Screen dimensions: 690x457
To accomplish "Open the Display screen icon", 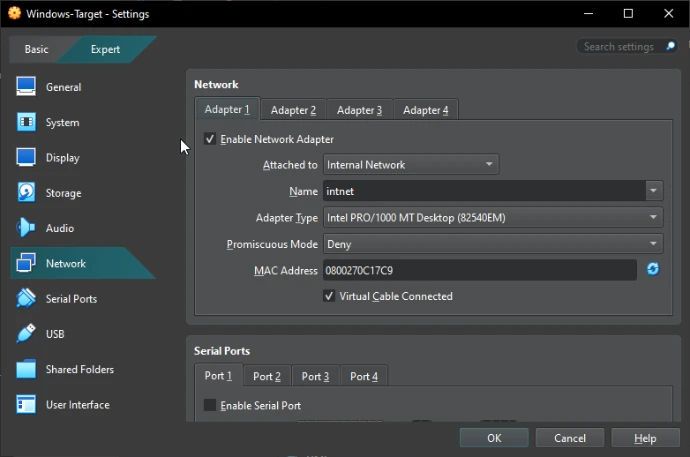I will 26,157.
